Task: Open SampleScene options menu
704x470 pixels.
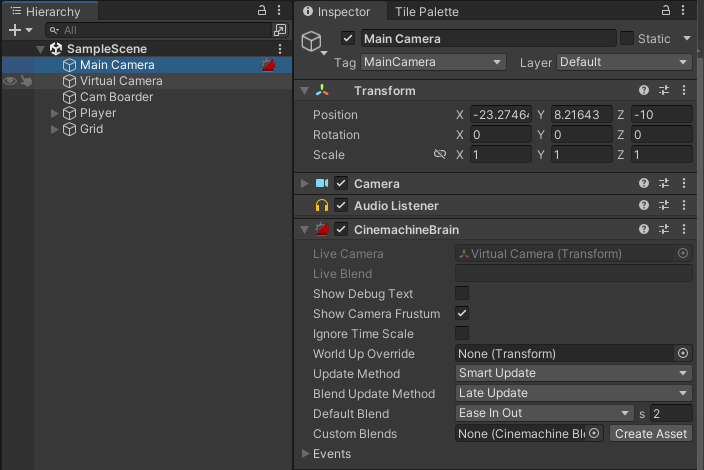Action: click(280, 48)
